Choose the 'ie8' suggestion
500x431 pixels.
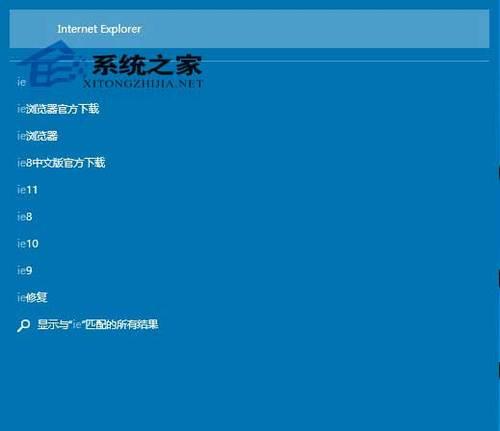click(x=25, y=217)
